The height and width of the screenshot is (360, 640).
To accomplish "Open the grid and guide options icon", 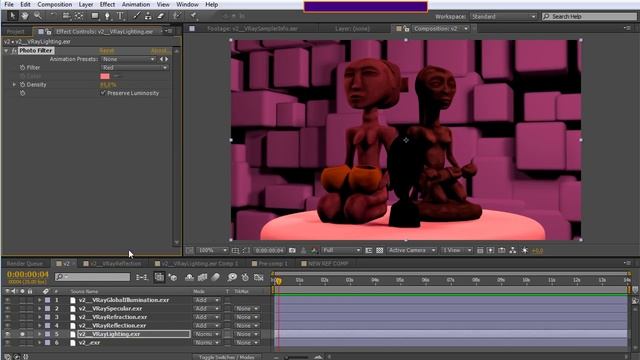I will click(x=236, y=250).
